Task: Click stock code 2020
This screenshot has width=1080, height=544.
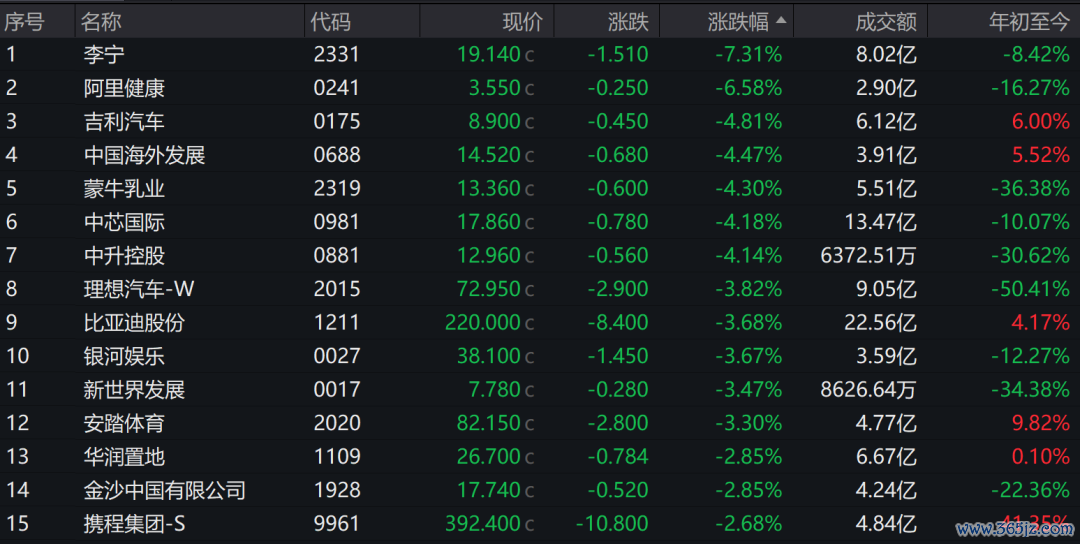Action: coord(337,423)
